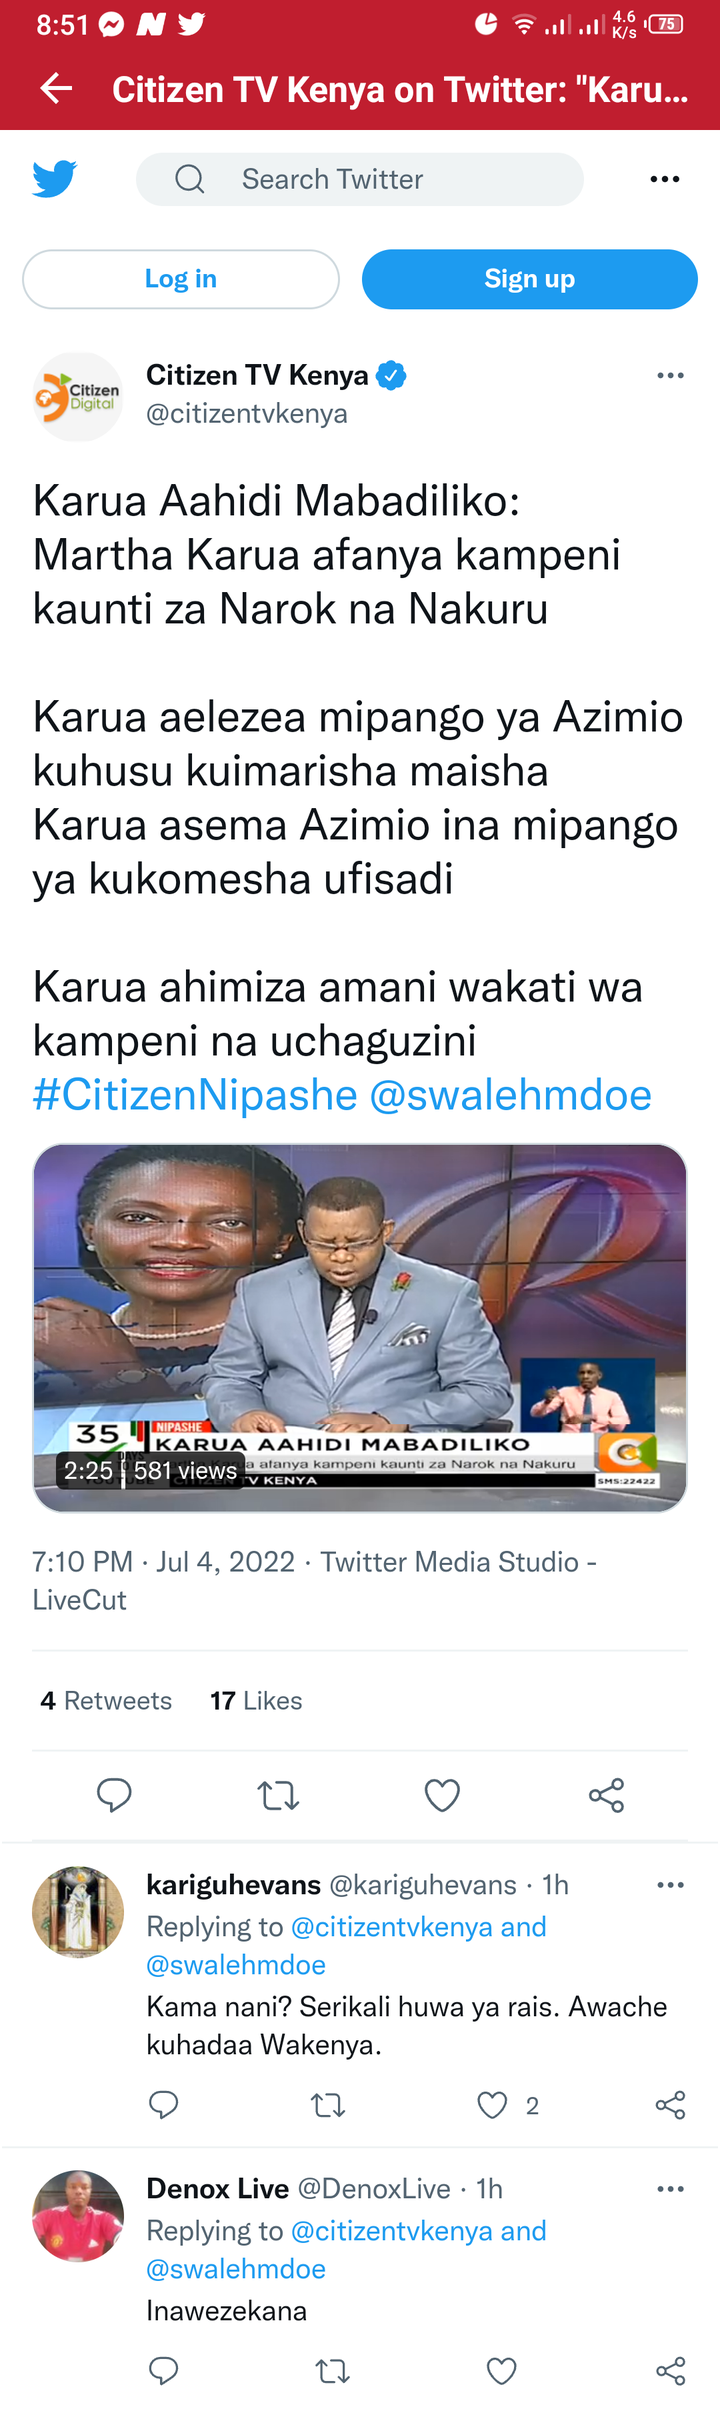
Task: Expand more options on kariguhevans reply
Action: coord(670,1884)
